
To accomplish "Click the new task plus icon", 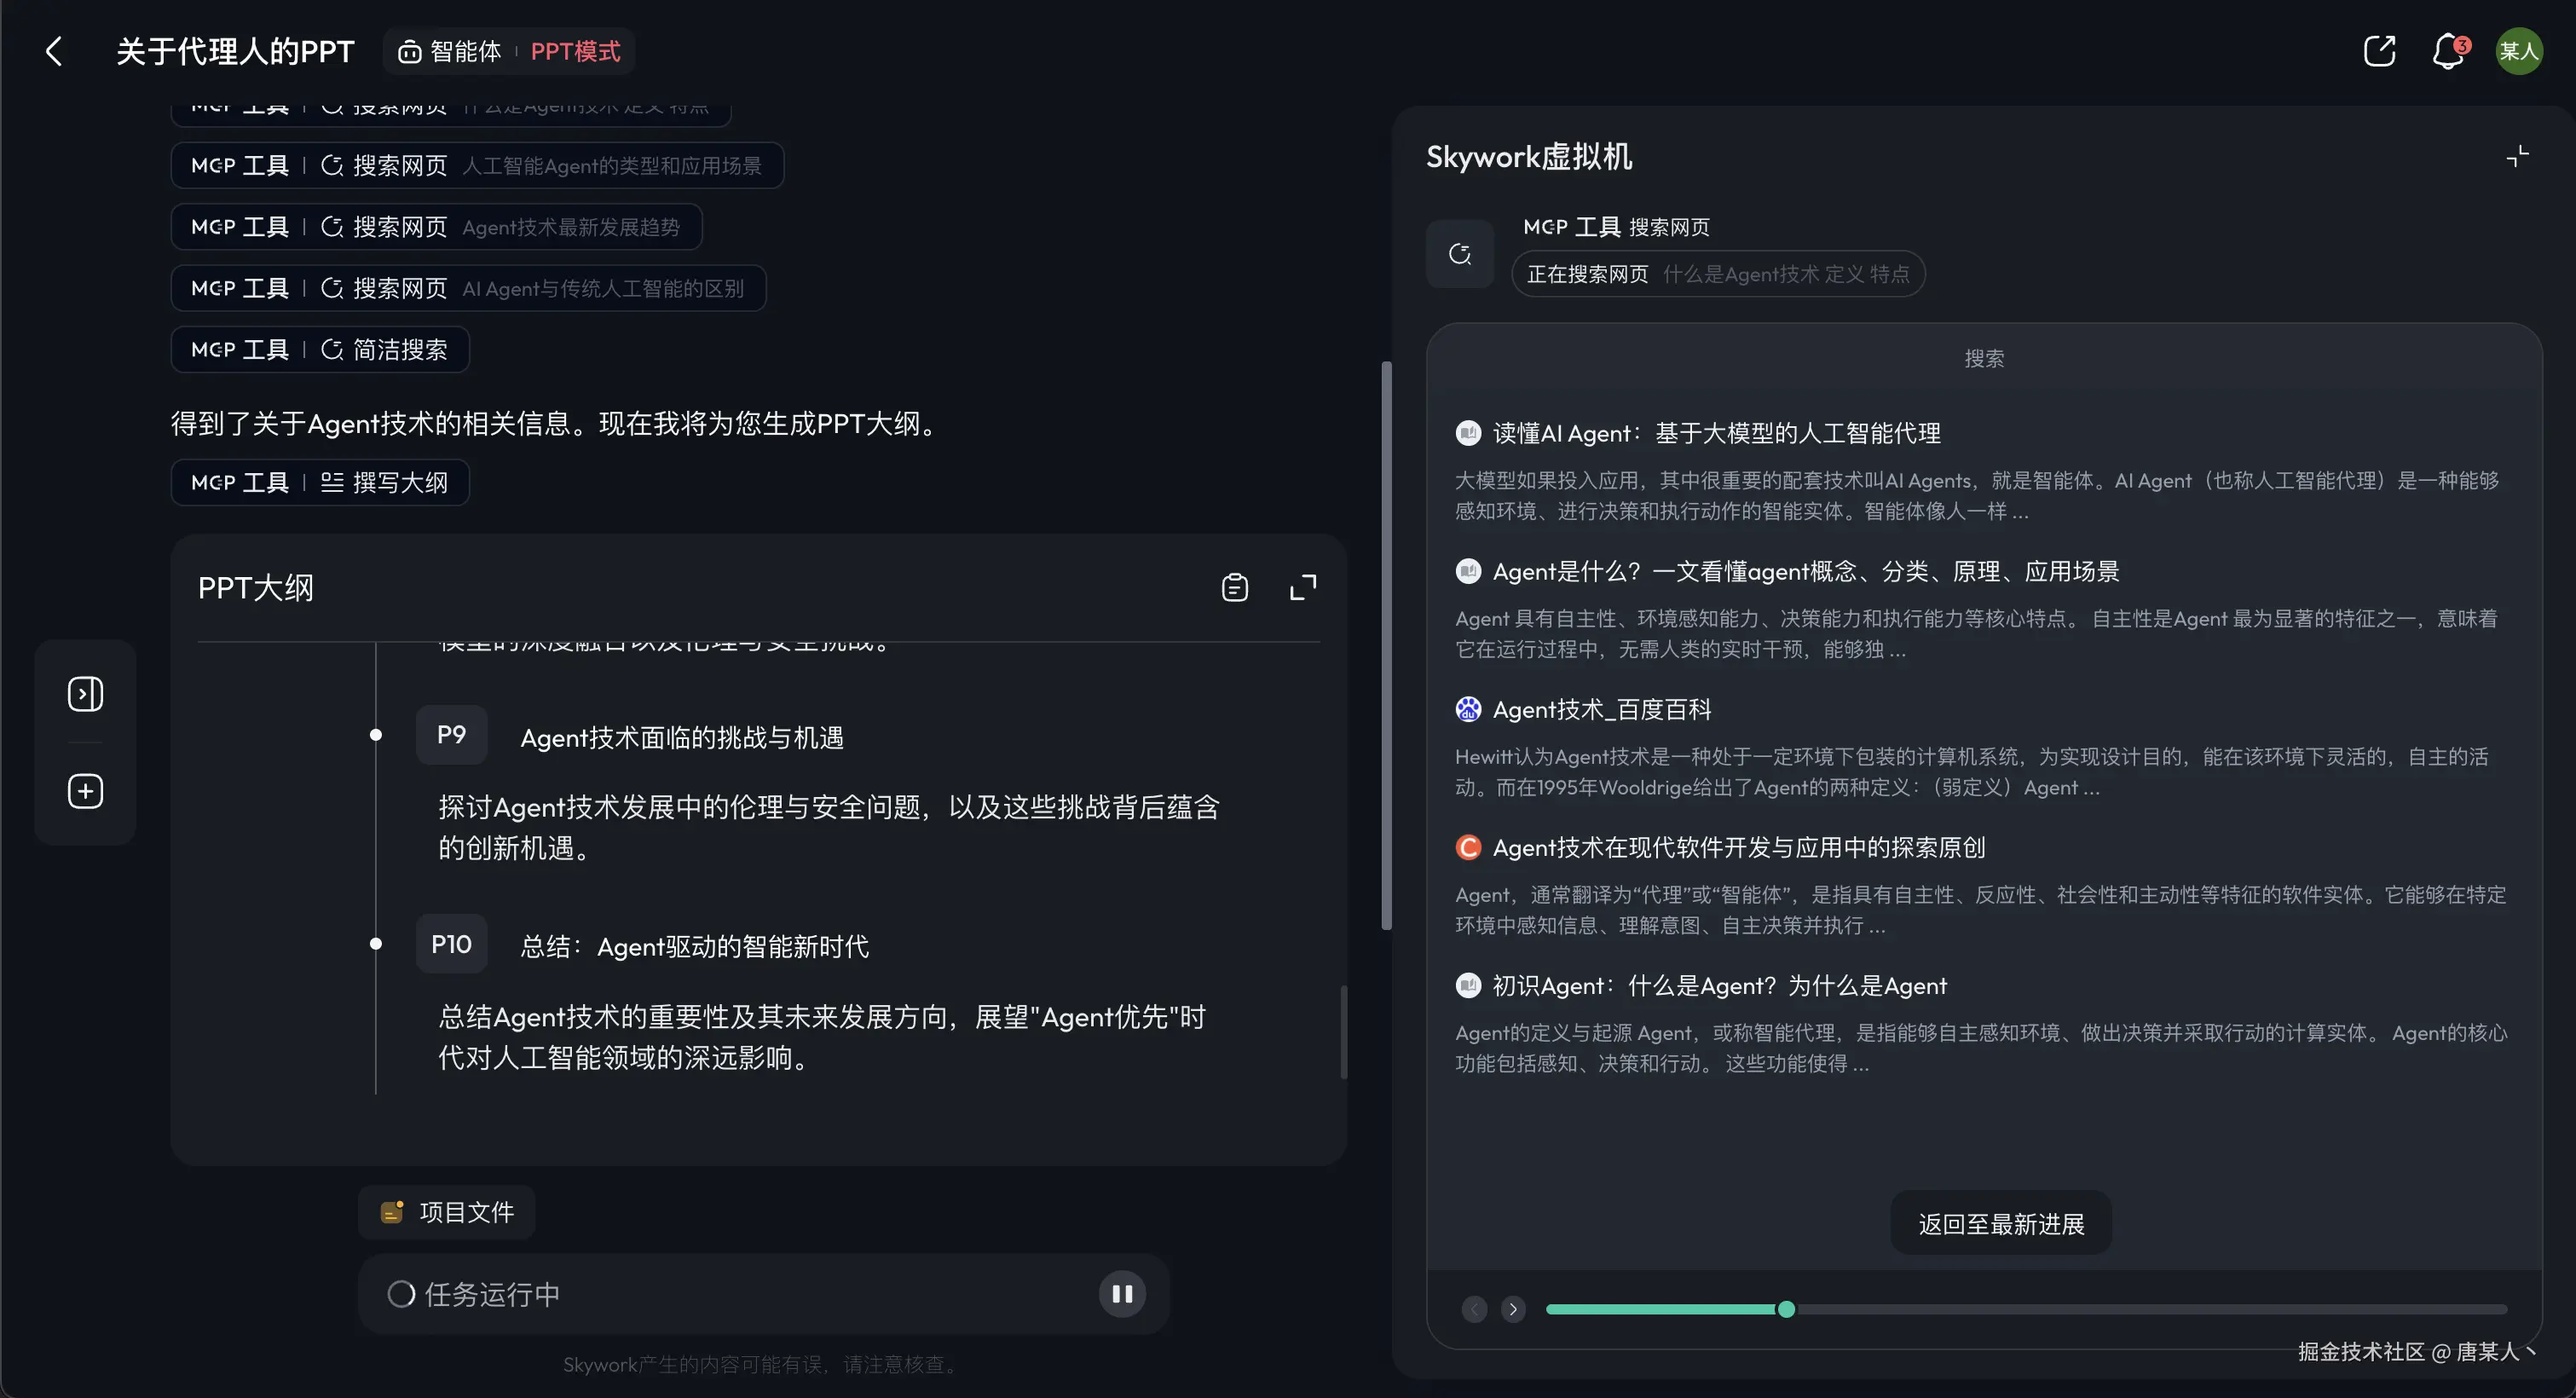I will [x=85, y=791].
